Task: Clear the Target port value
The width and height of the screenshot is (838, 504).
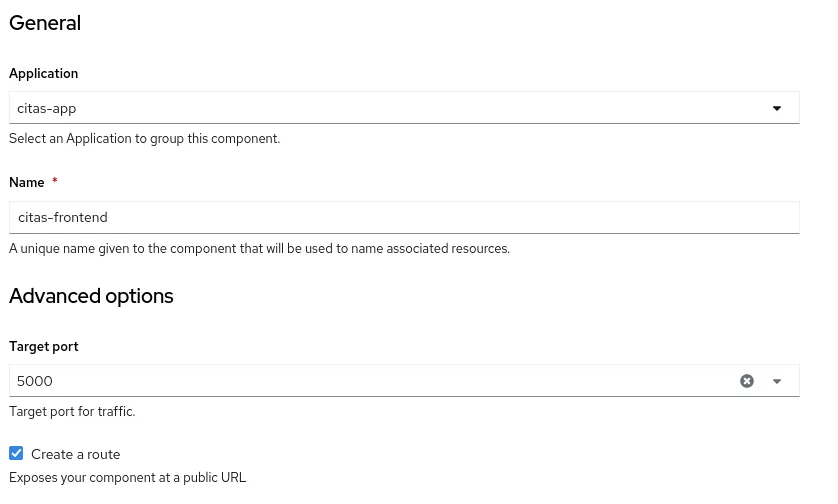Action: [747, 381]
